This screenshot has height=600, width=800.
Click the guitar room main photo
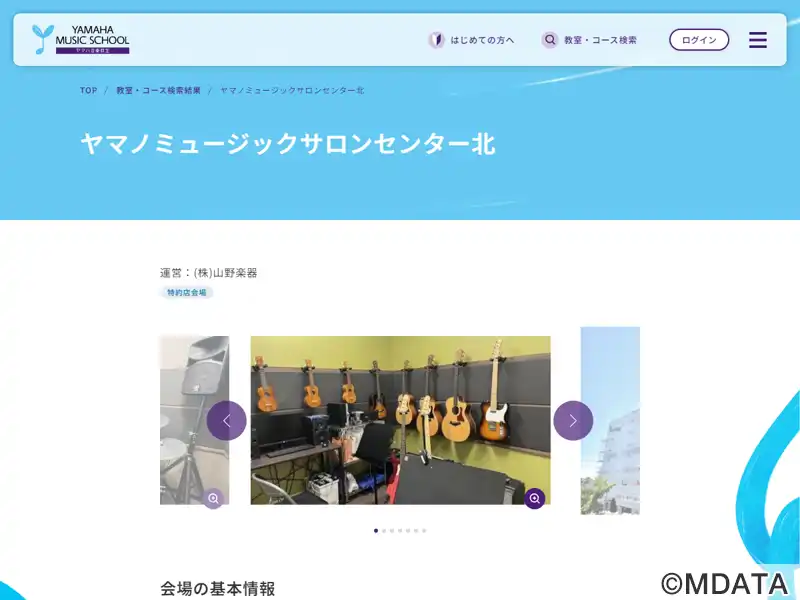coord(401,420)
